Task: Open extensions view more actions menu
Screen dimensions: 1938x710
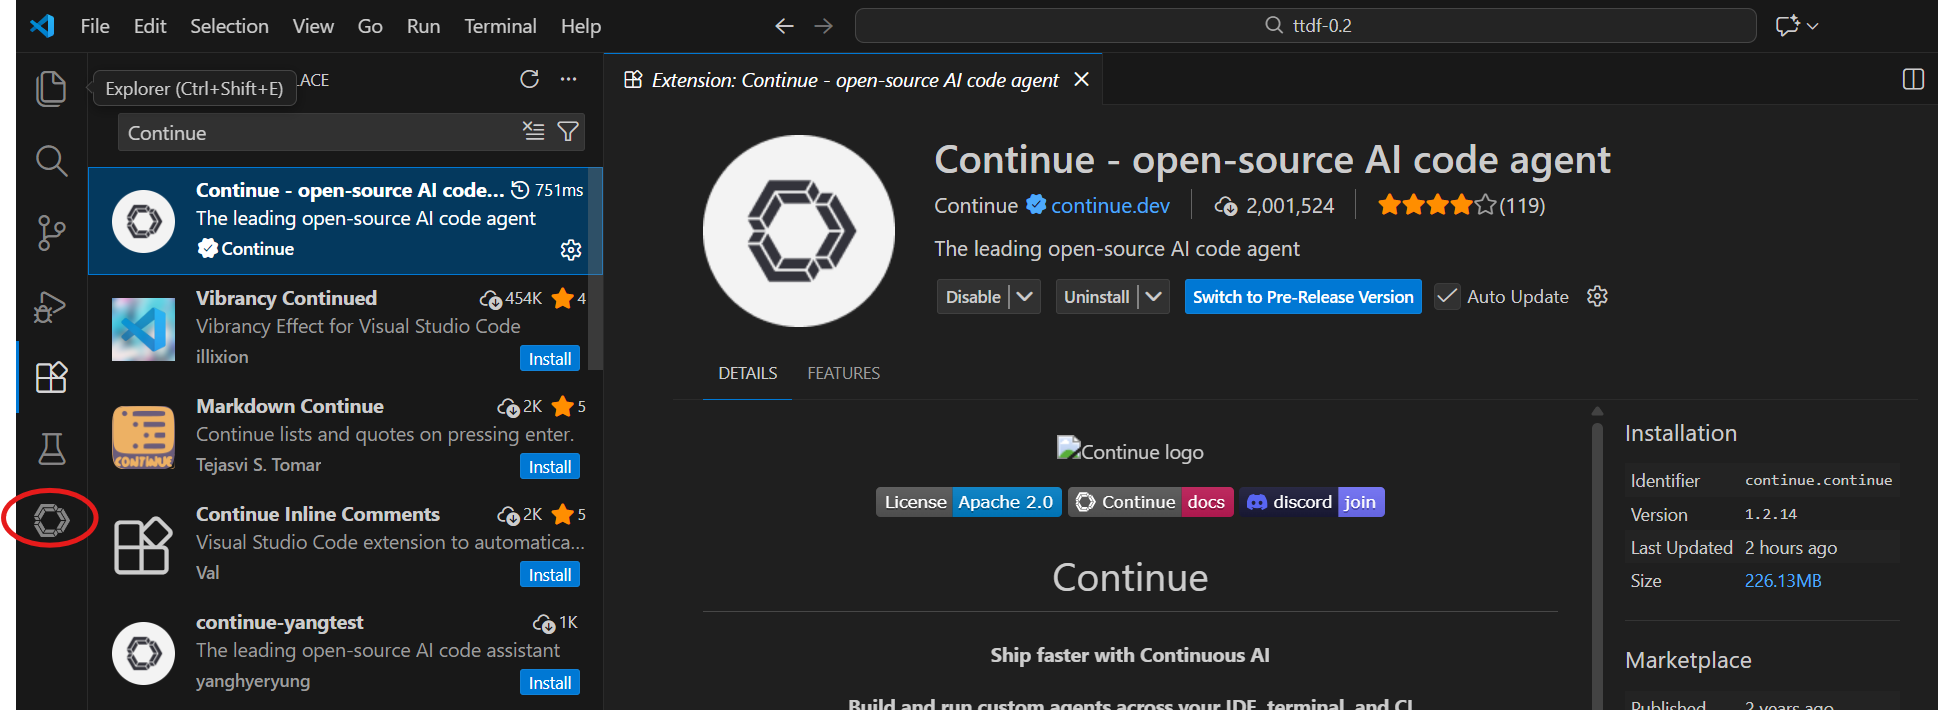Action: pyautogui.click(x=568, y=79)
